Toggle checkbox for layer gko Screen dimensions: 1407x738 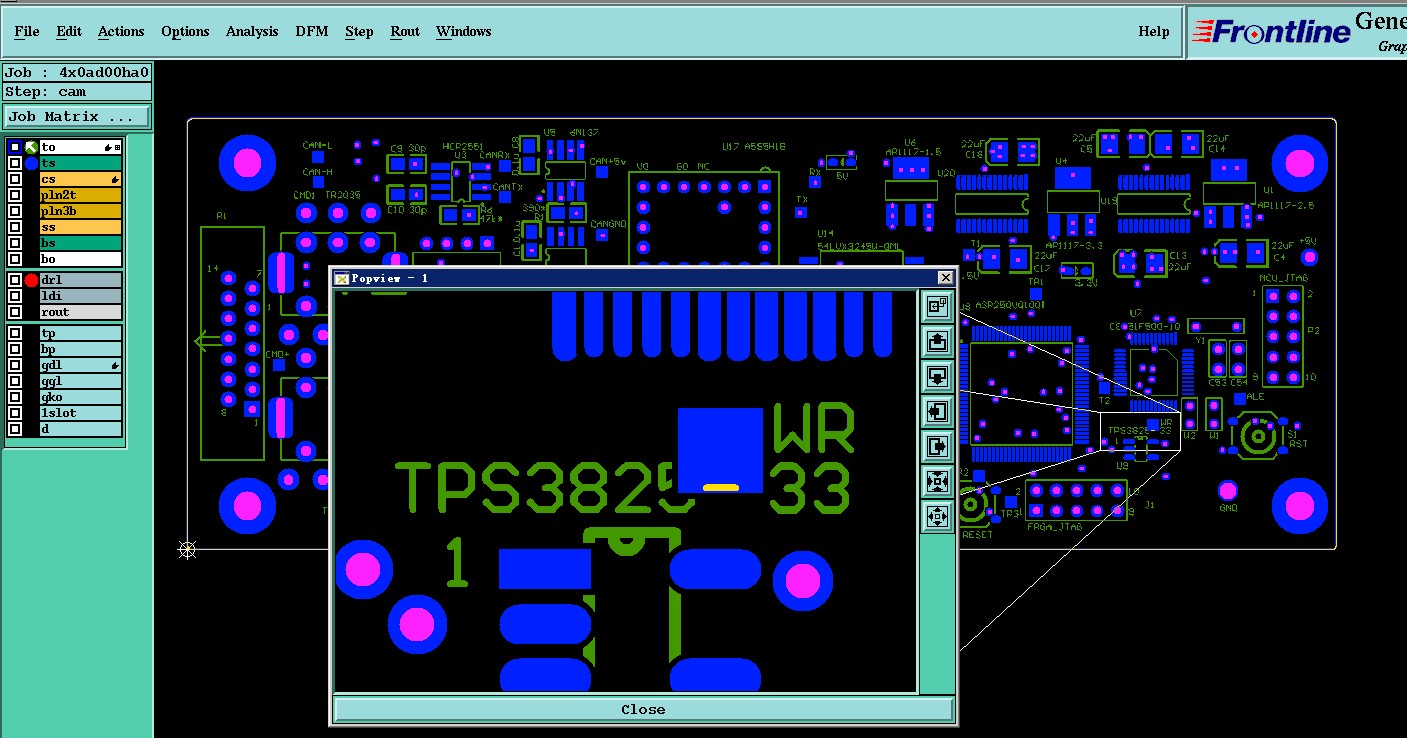[x=15, y=397]
